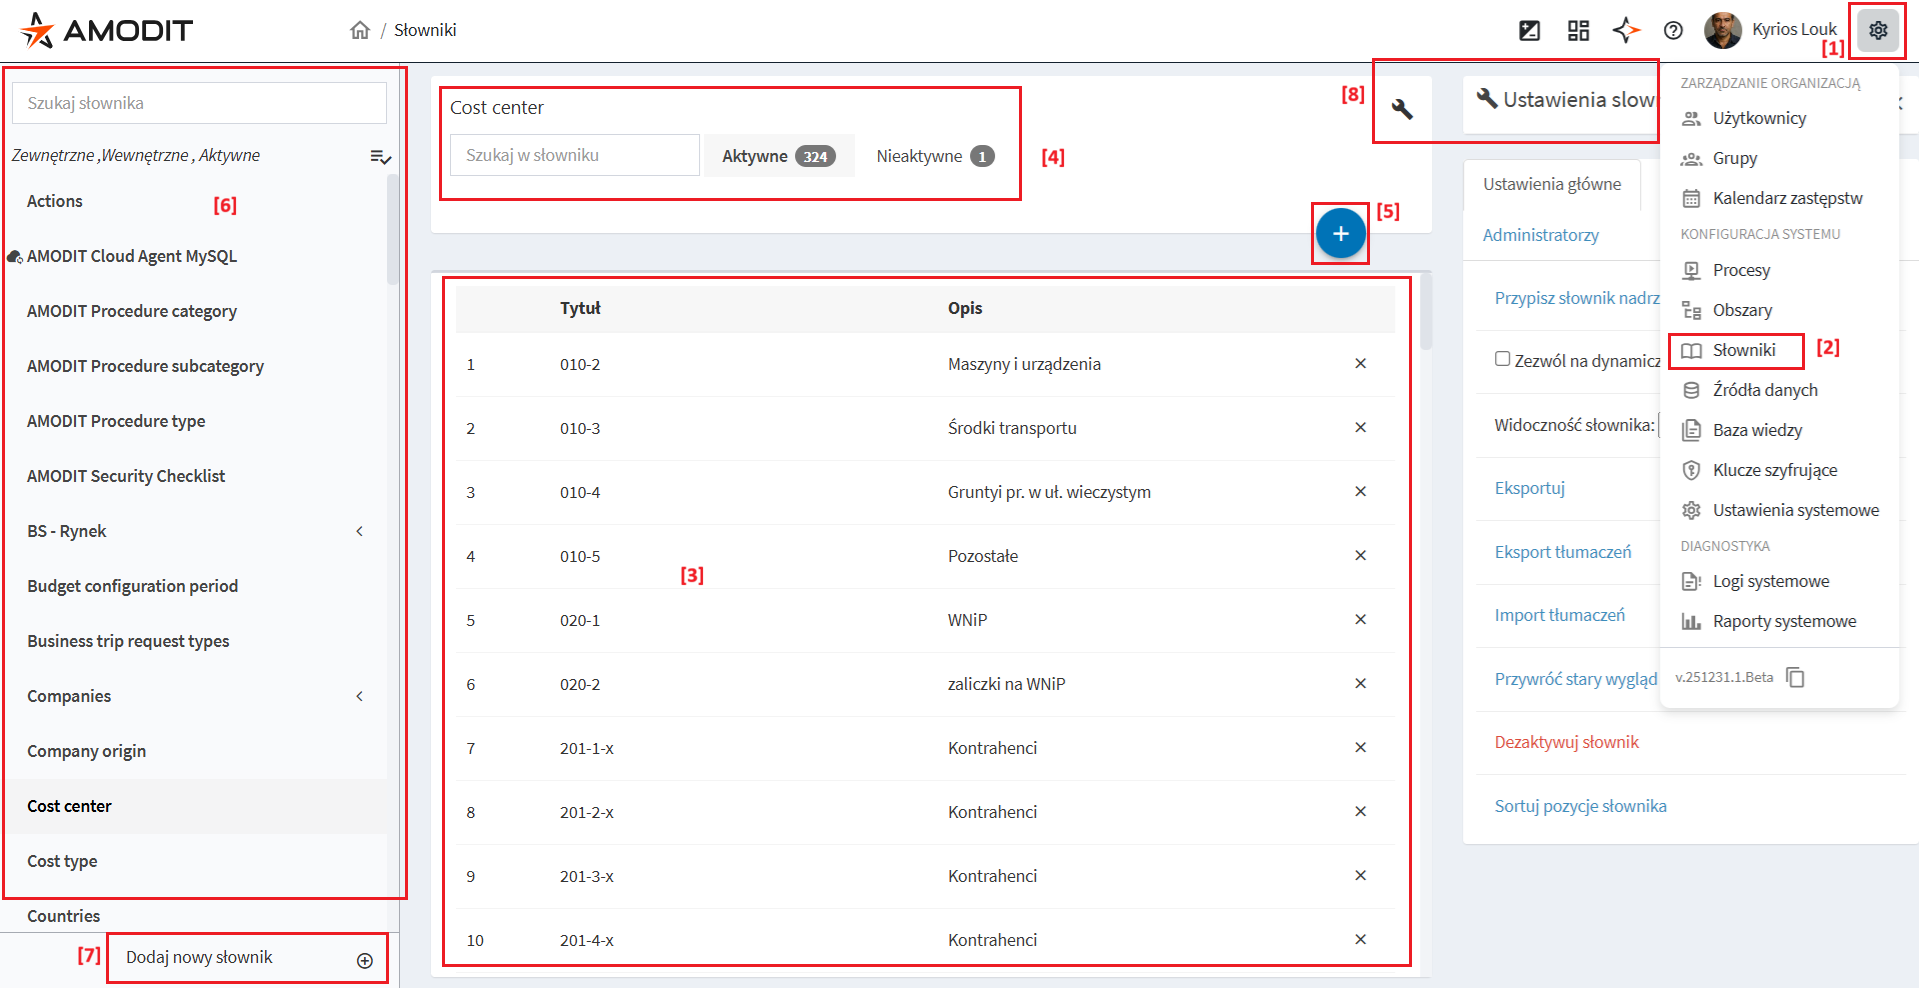Select Cost type in dictionary list

(62, 861)
